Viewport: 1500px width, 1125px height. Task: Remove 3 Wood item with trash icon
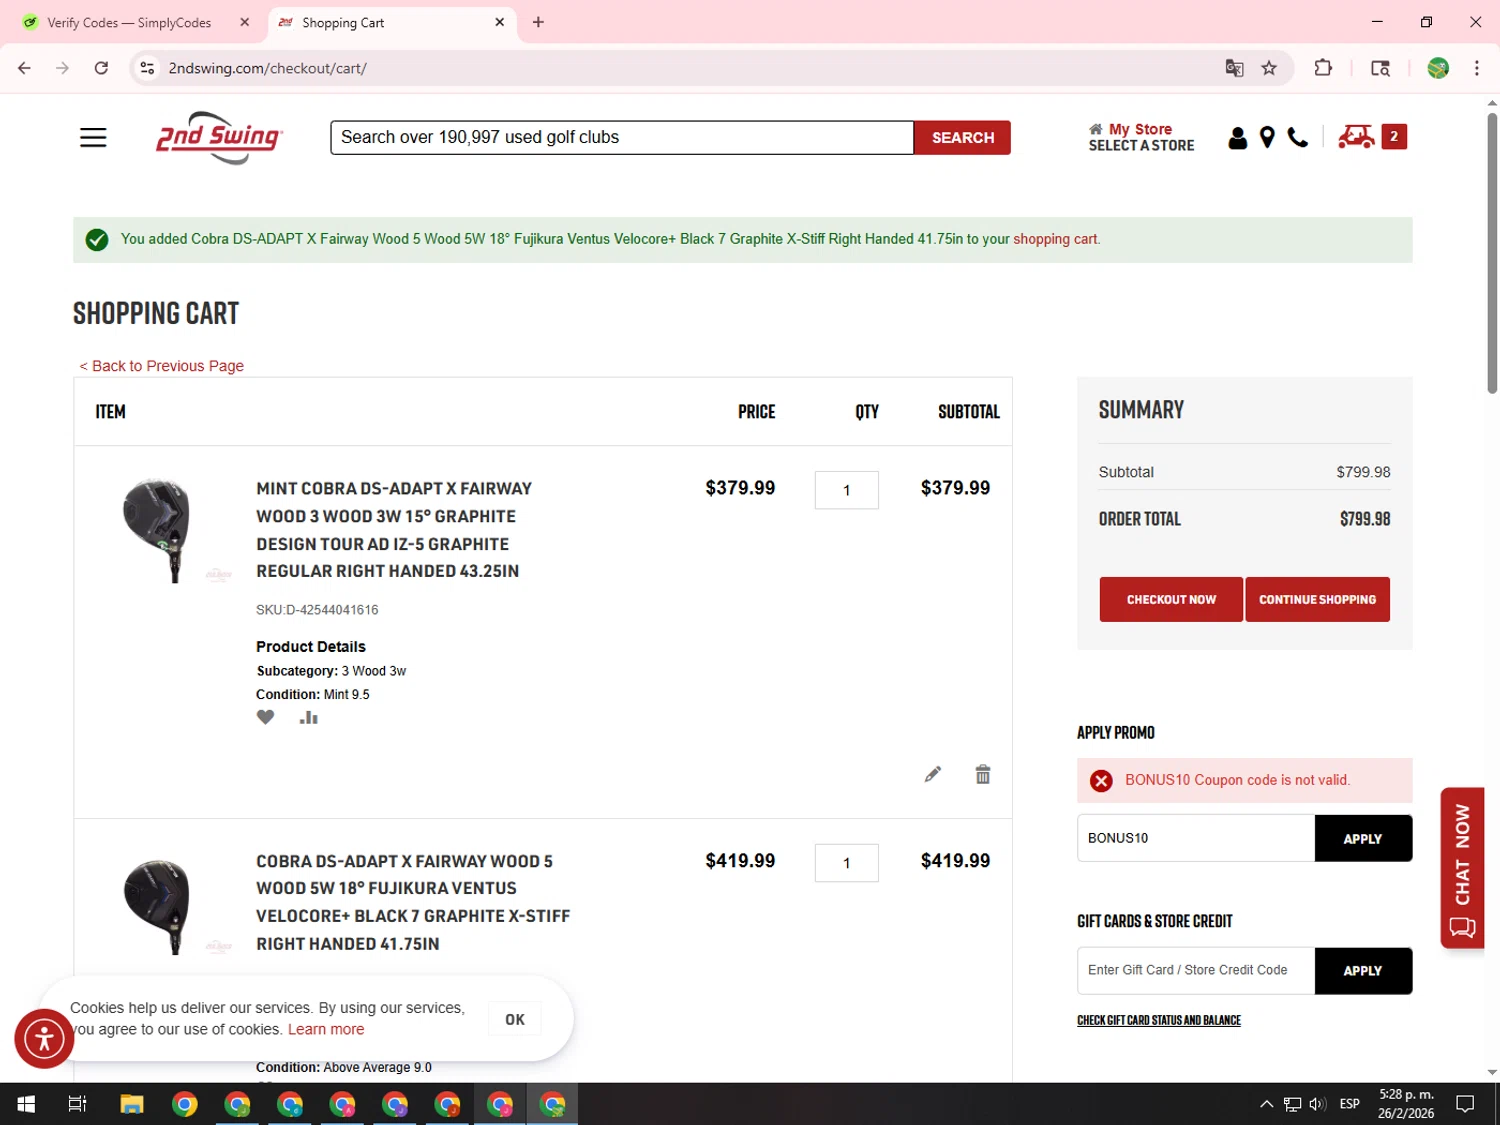click(983, 774)
